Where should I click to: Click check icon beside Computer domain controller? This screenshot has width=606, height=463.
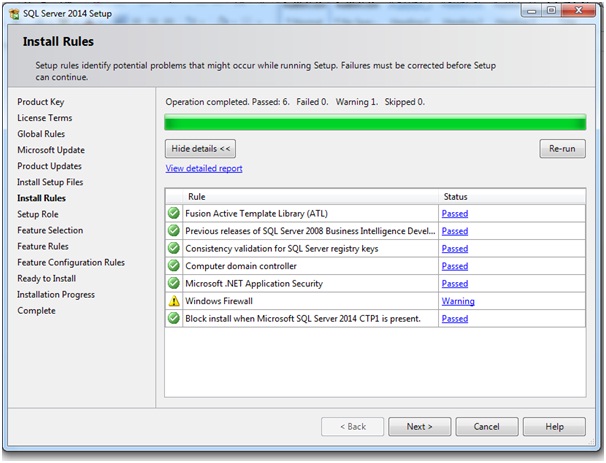tap(174, 266)
